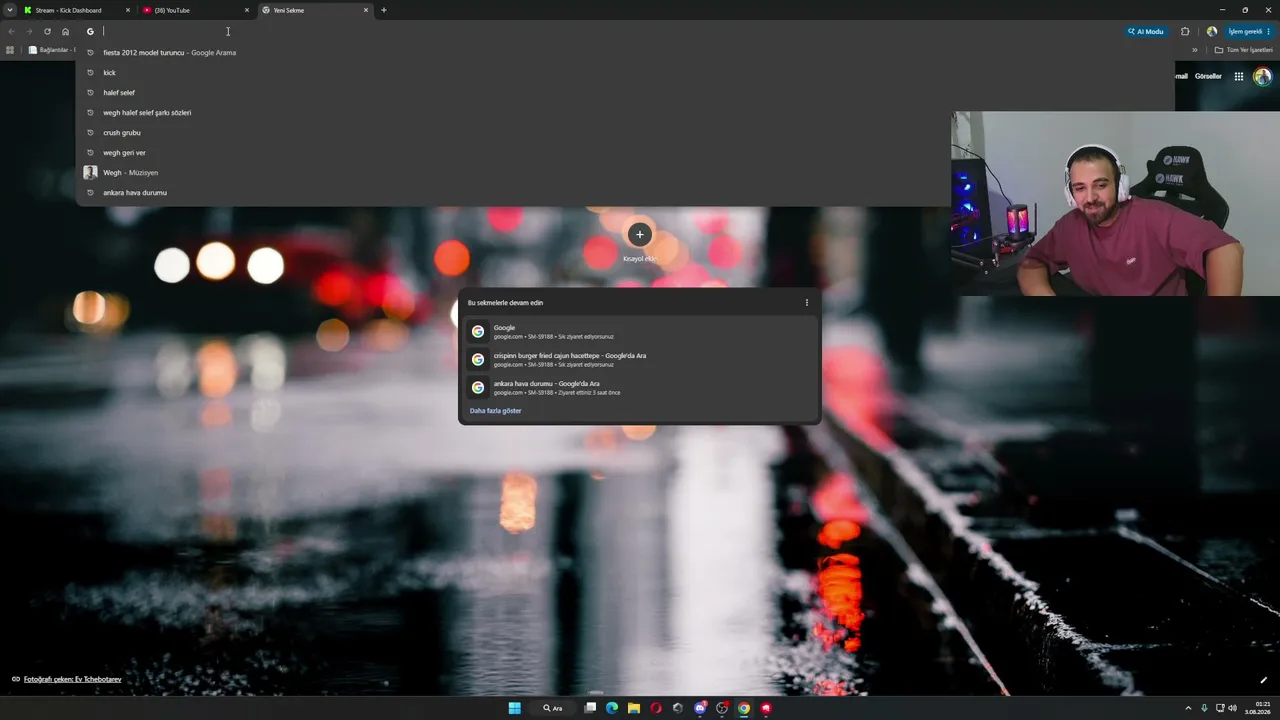This screenshot has height=720, width=1280.
Task: Open a new tab with plus button
Action: [384, 10]
